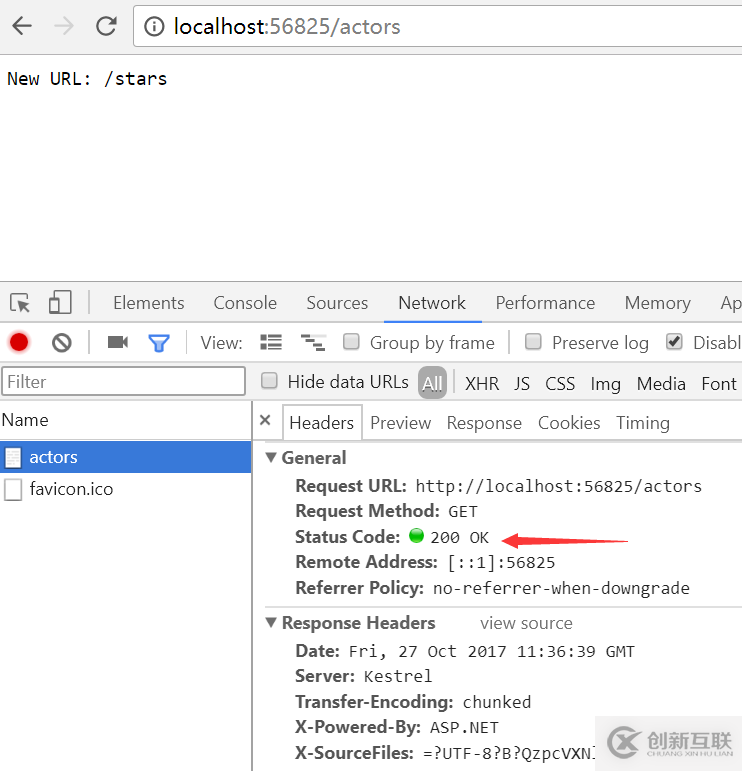742x771 pixels.
Task: Select the Network tab
Action: point(432,303)
